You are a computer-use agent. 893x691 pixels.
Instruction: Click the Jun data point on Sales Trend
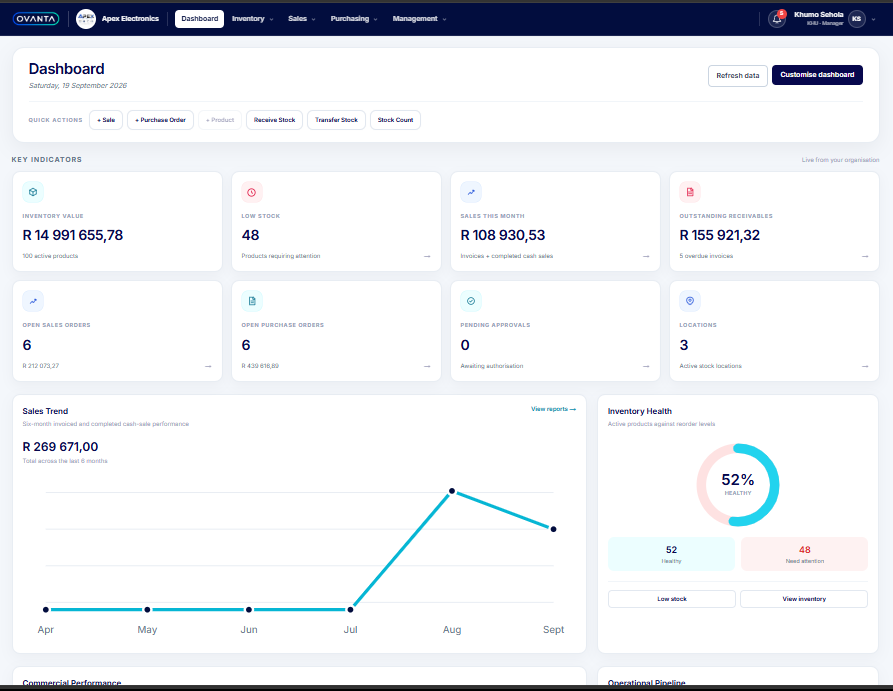click(249, 610)
